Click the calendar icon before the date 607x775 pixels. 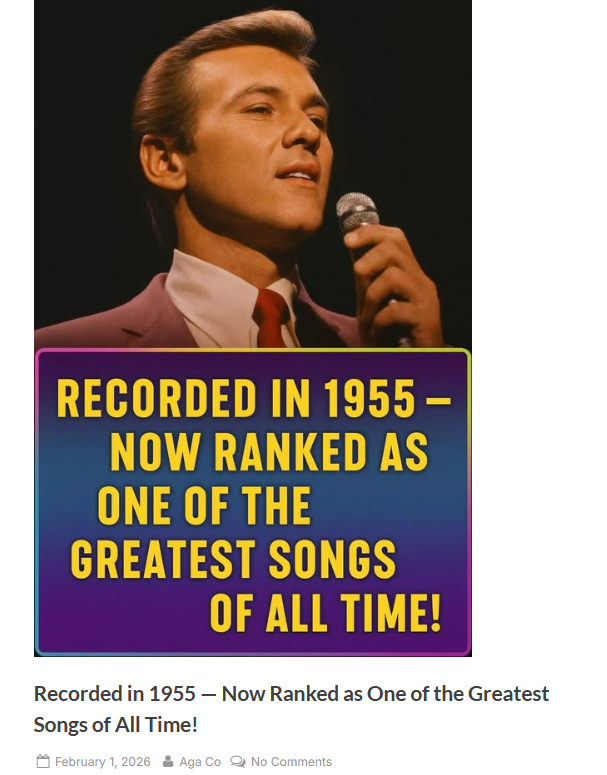(x=43, y=762)
